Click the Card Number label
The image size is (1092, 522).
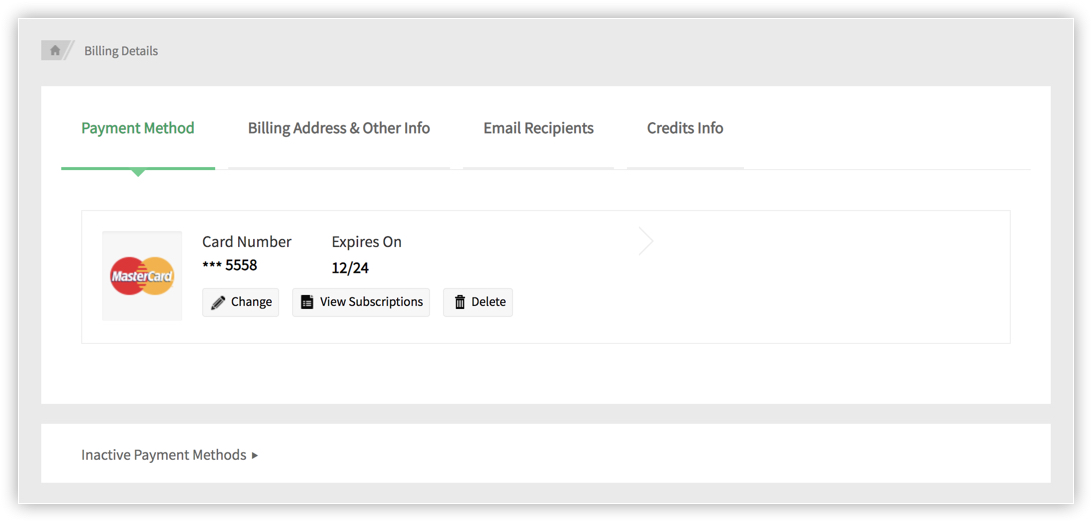coord(247,242)
